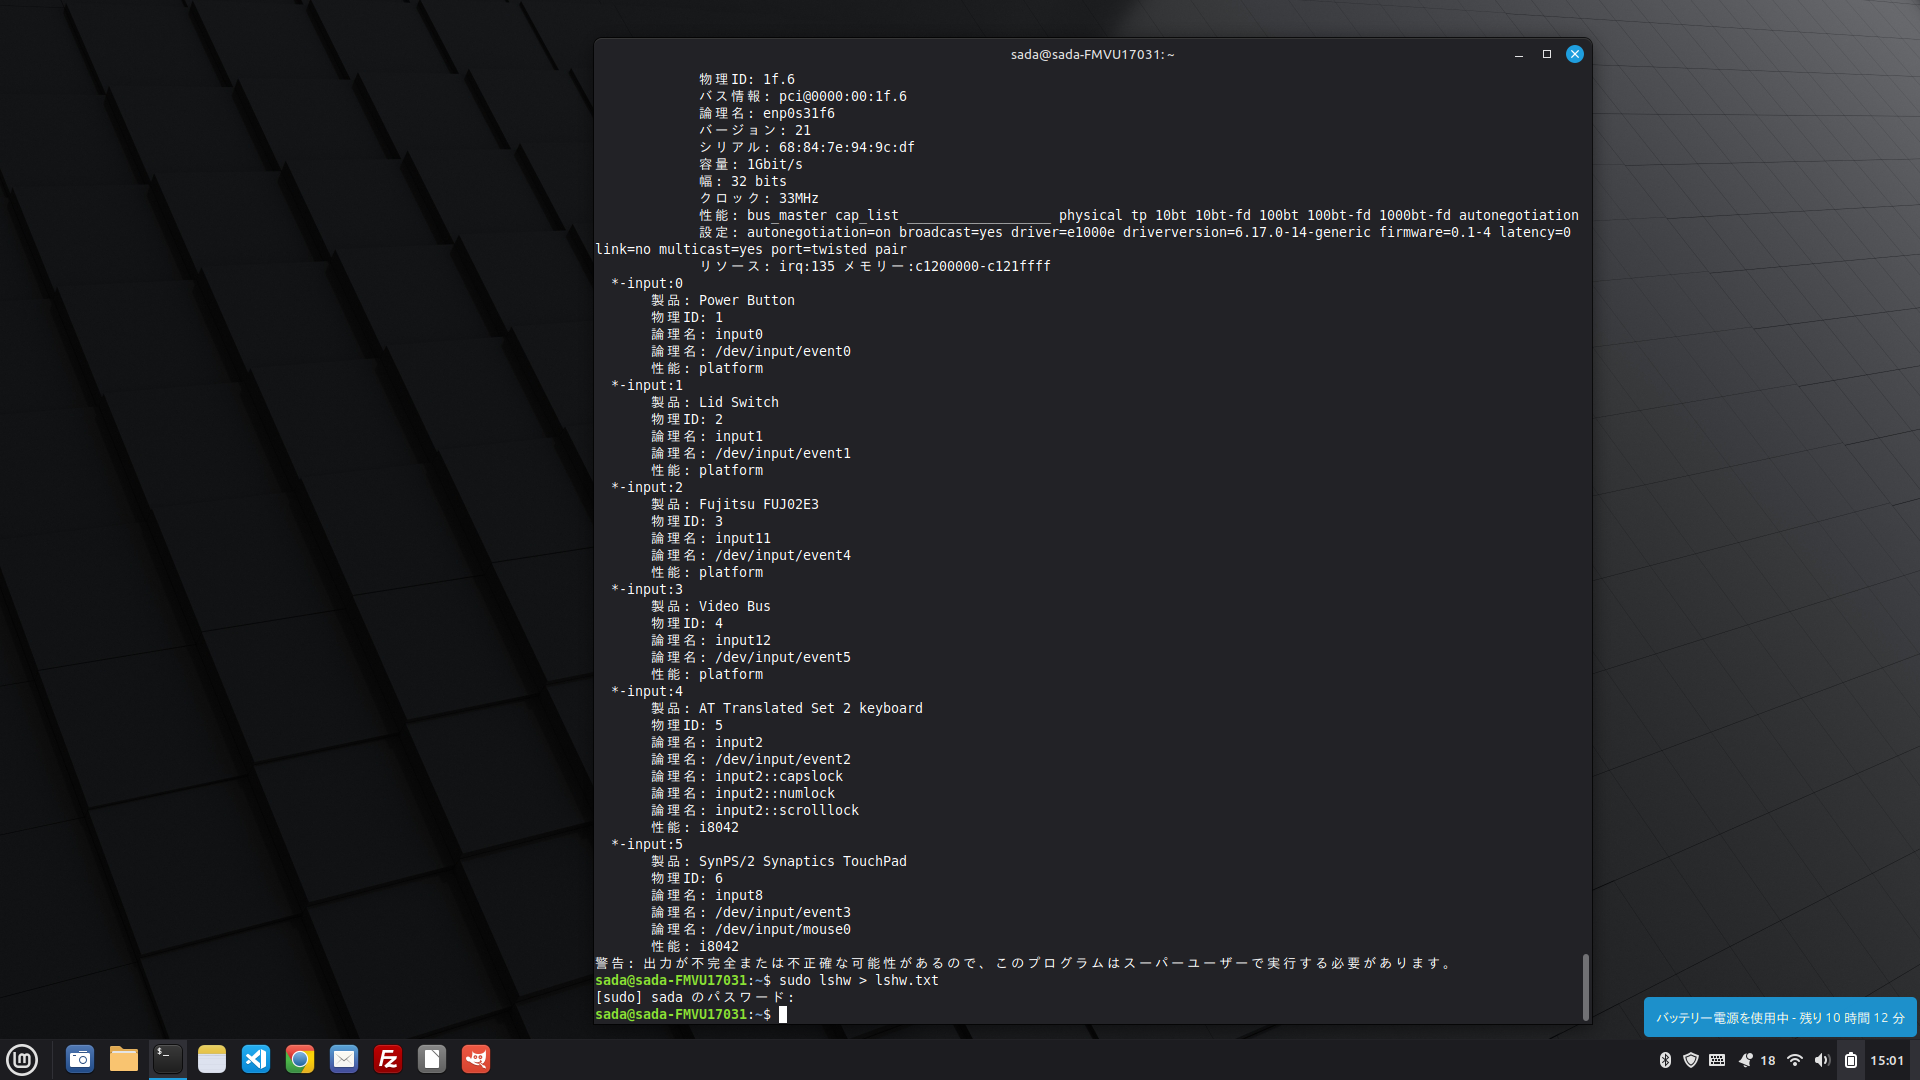
Task: Launch the screenshot camera app
Action: 80,1059
